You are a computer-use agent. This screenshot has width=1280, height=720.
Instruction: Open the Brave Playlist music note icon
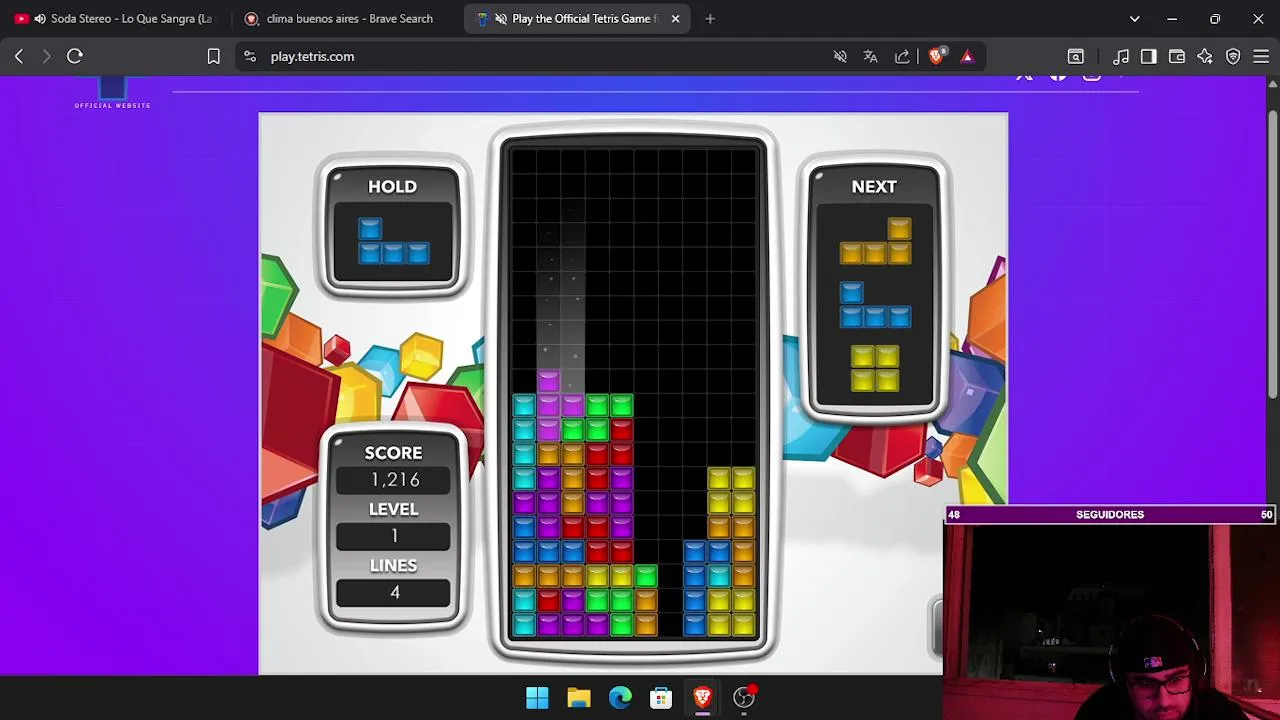coord(1121,57)
